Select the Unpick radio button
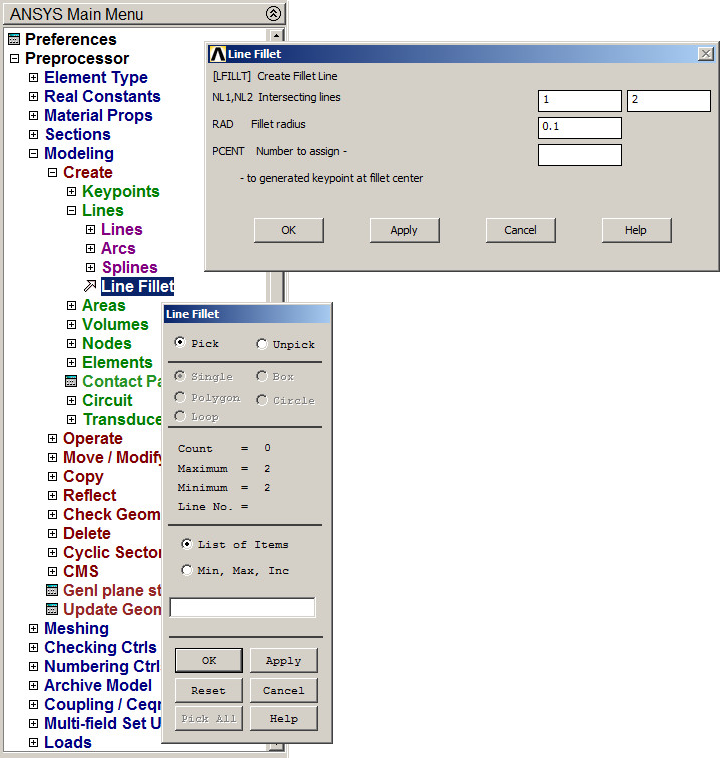Viewport: 720px width, 758px height. 262,344
